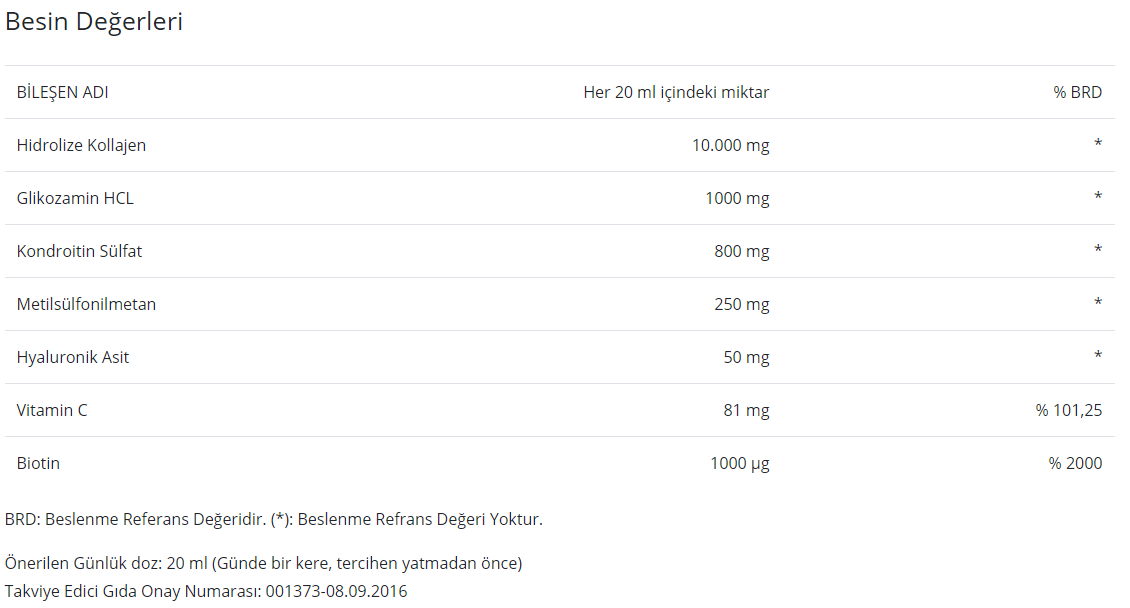Click the % BRD column header
This screenshot has width=1130, height=608.
tap(1077, 92)
